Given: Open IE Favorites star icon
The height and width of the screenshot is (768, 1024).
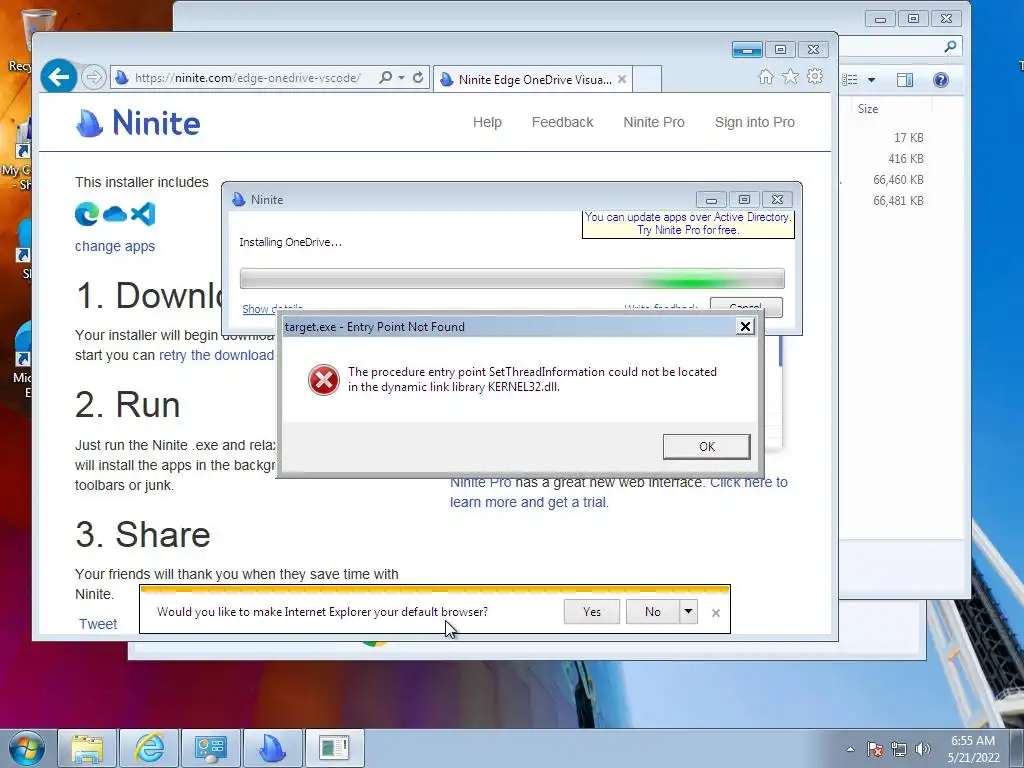Looking at the screenshot, I should 790,77.
